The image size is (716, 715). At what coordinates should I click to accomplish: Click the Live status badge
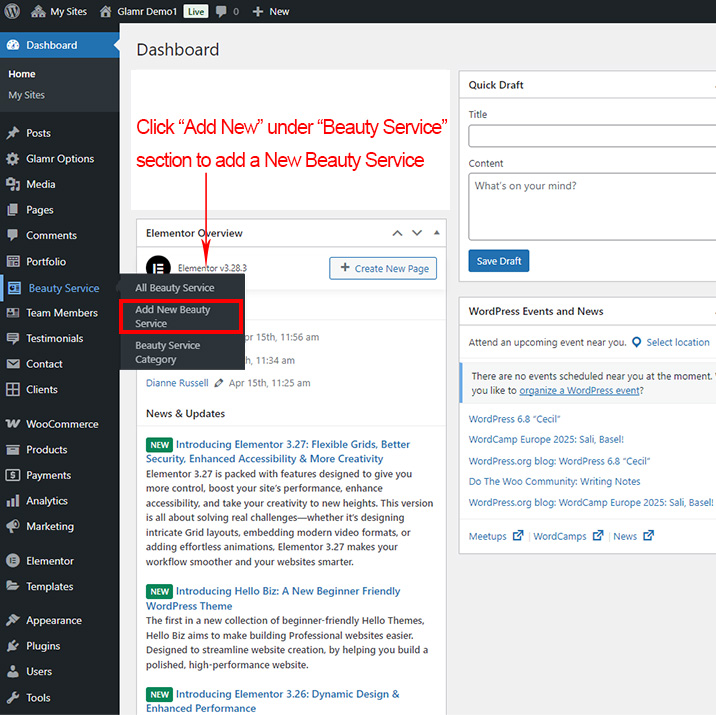click(x=196, y=11)
